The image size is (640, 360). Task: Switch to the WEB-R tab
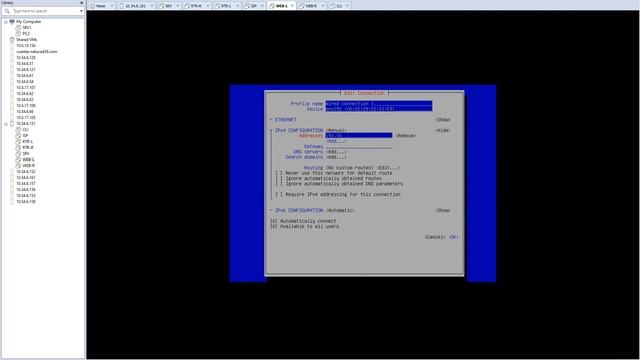click(311, 6)
